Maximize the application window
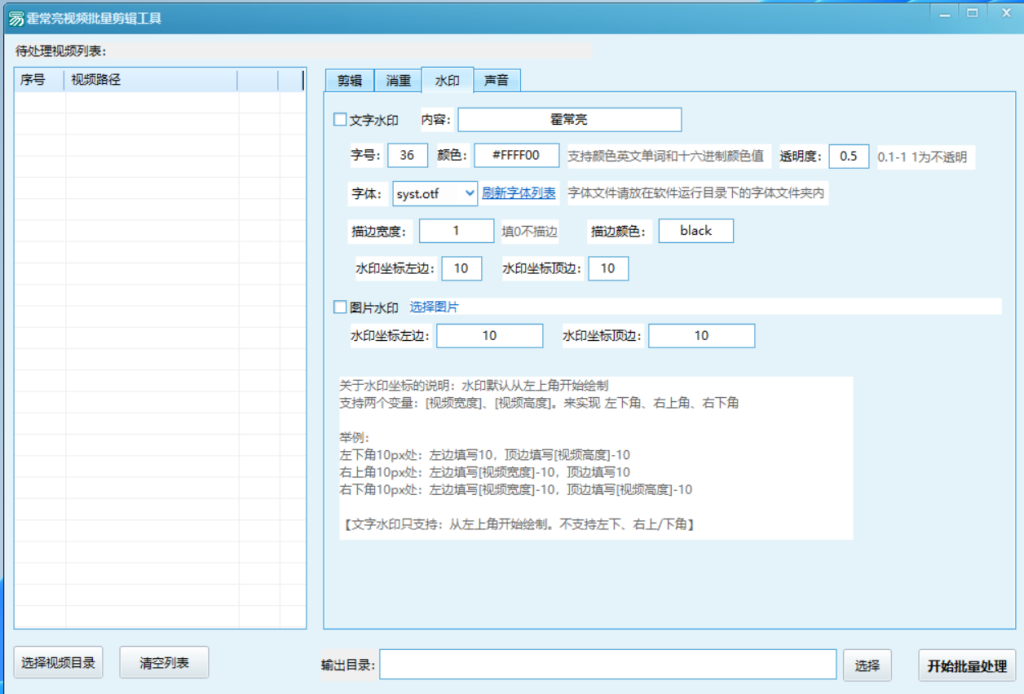The width and height of the screenshot is (1024, 694). [971, 12]
